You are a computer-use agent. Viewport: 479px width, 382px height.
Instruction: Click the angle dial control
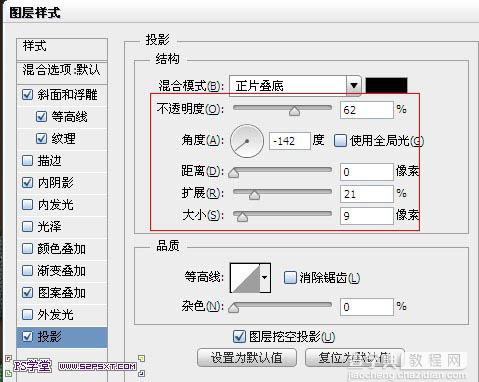(x=247, y=141)
